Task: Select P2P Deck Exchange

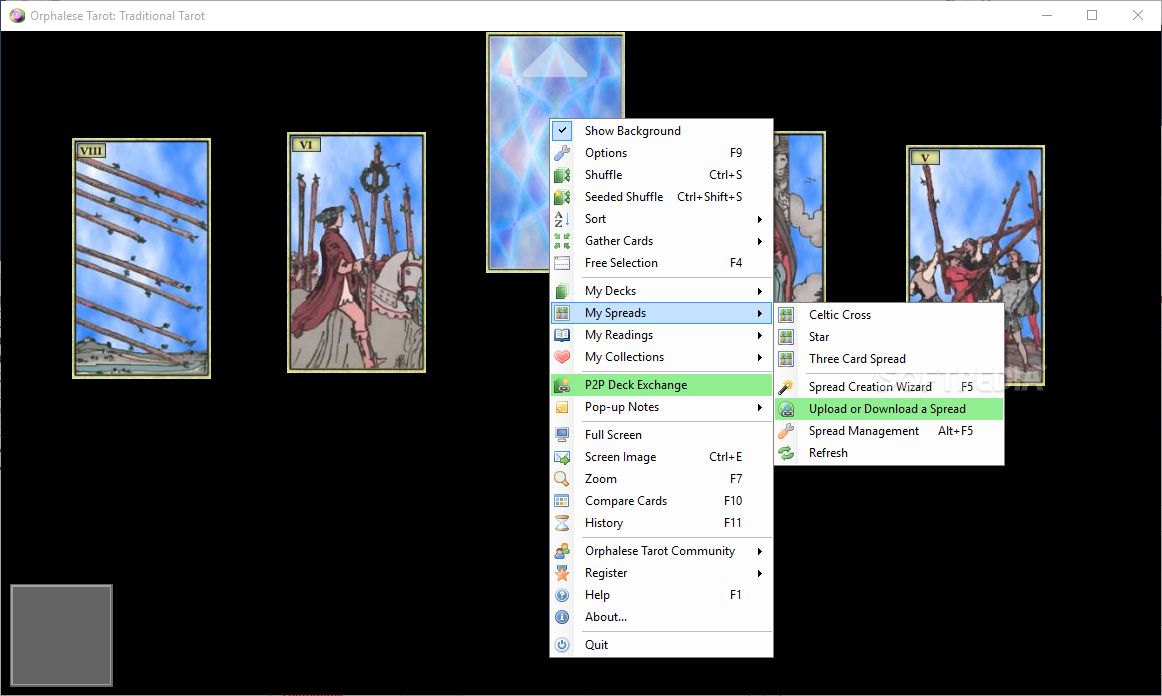Action: click(661, 385)
